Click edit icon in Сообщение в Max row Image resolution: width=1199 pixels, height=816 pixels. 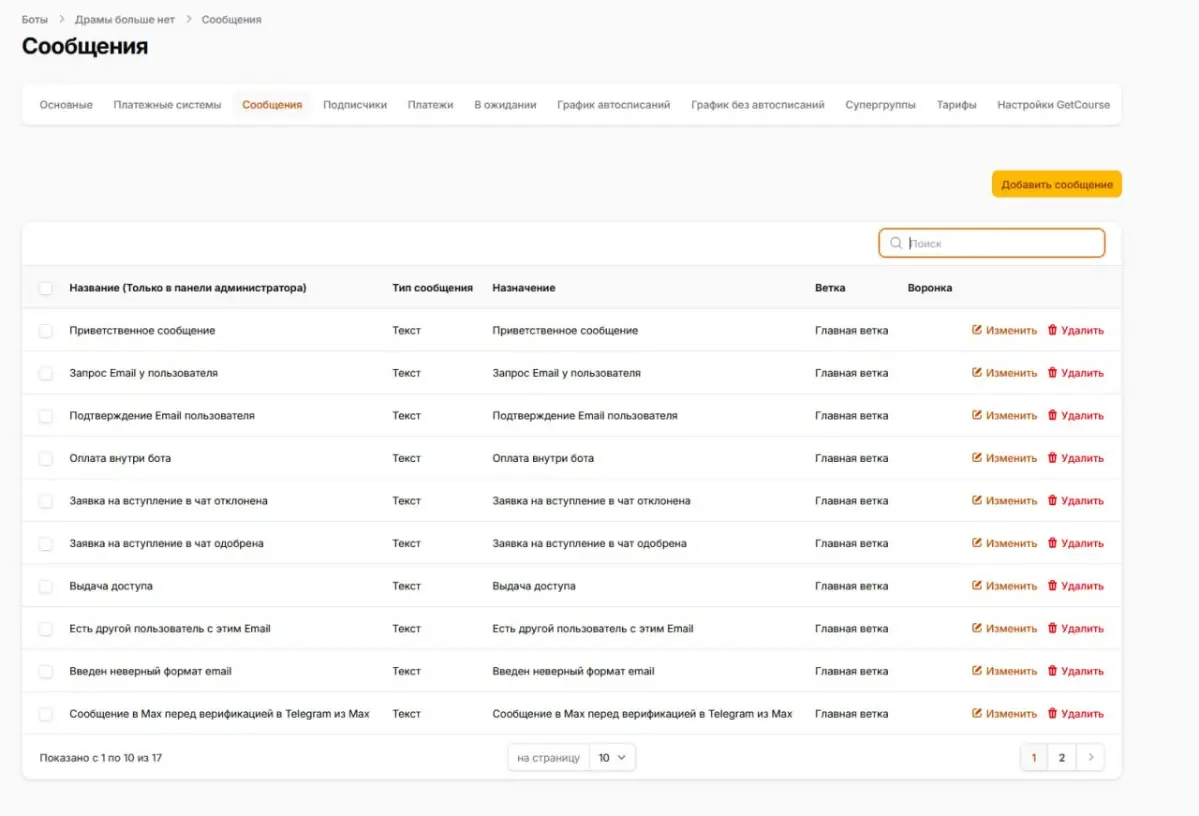tap(976, 713)
